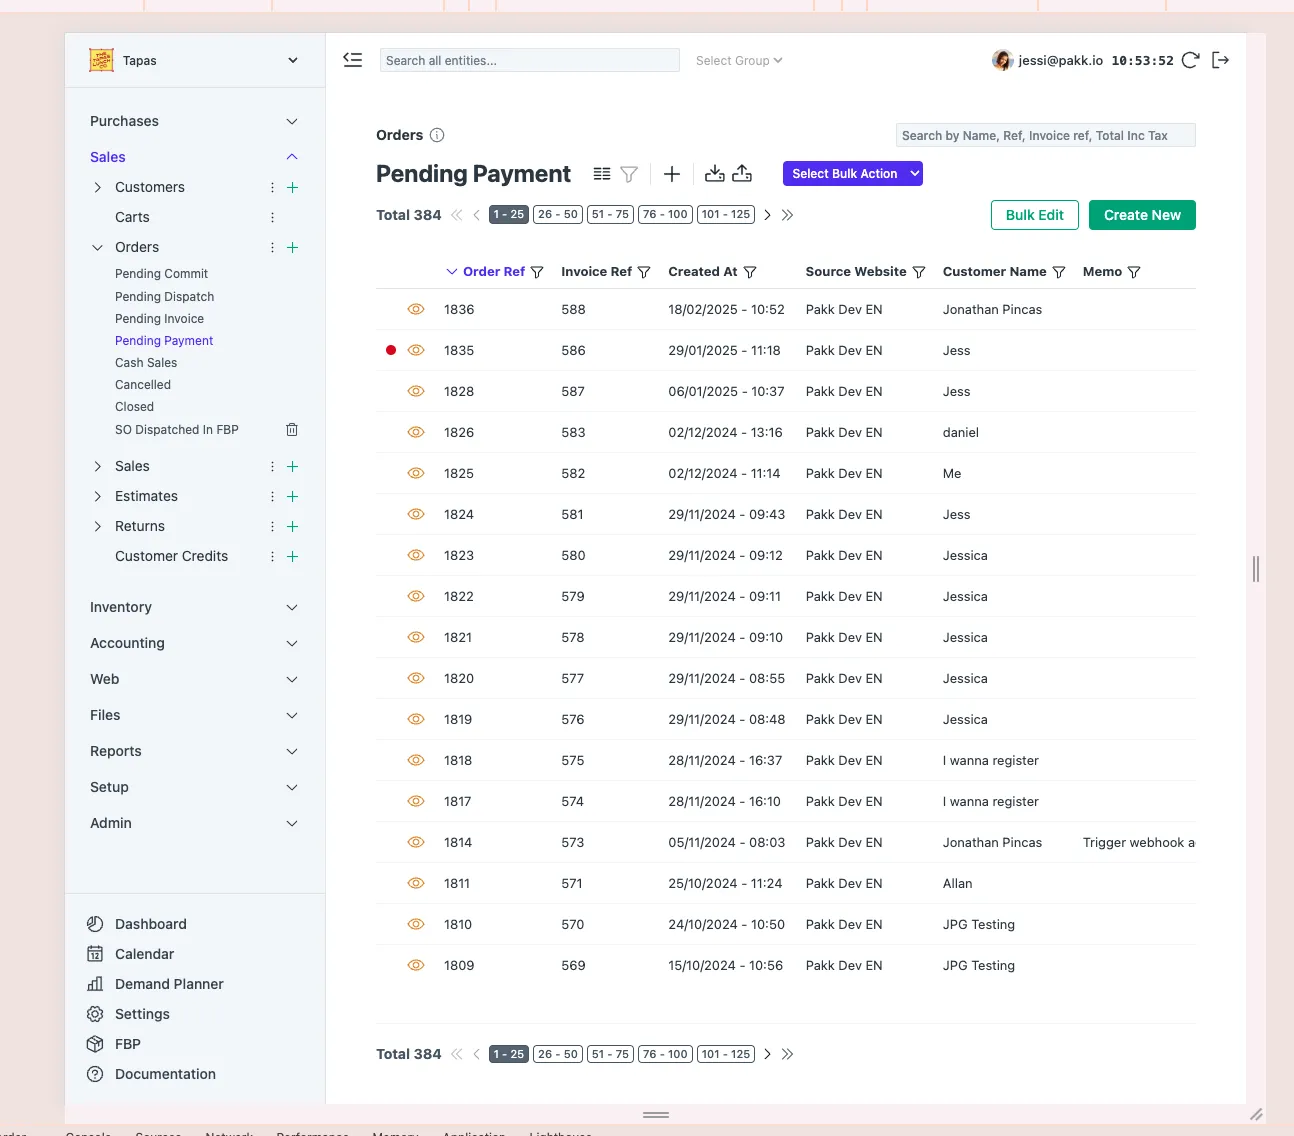Click the Create New button

click(1142, 214)
